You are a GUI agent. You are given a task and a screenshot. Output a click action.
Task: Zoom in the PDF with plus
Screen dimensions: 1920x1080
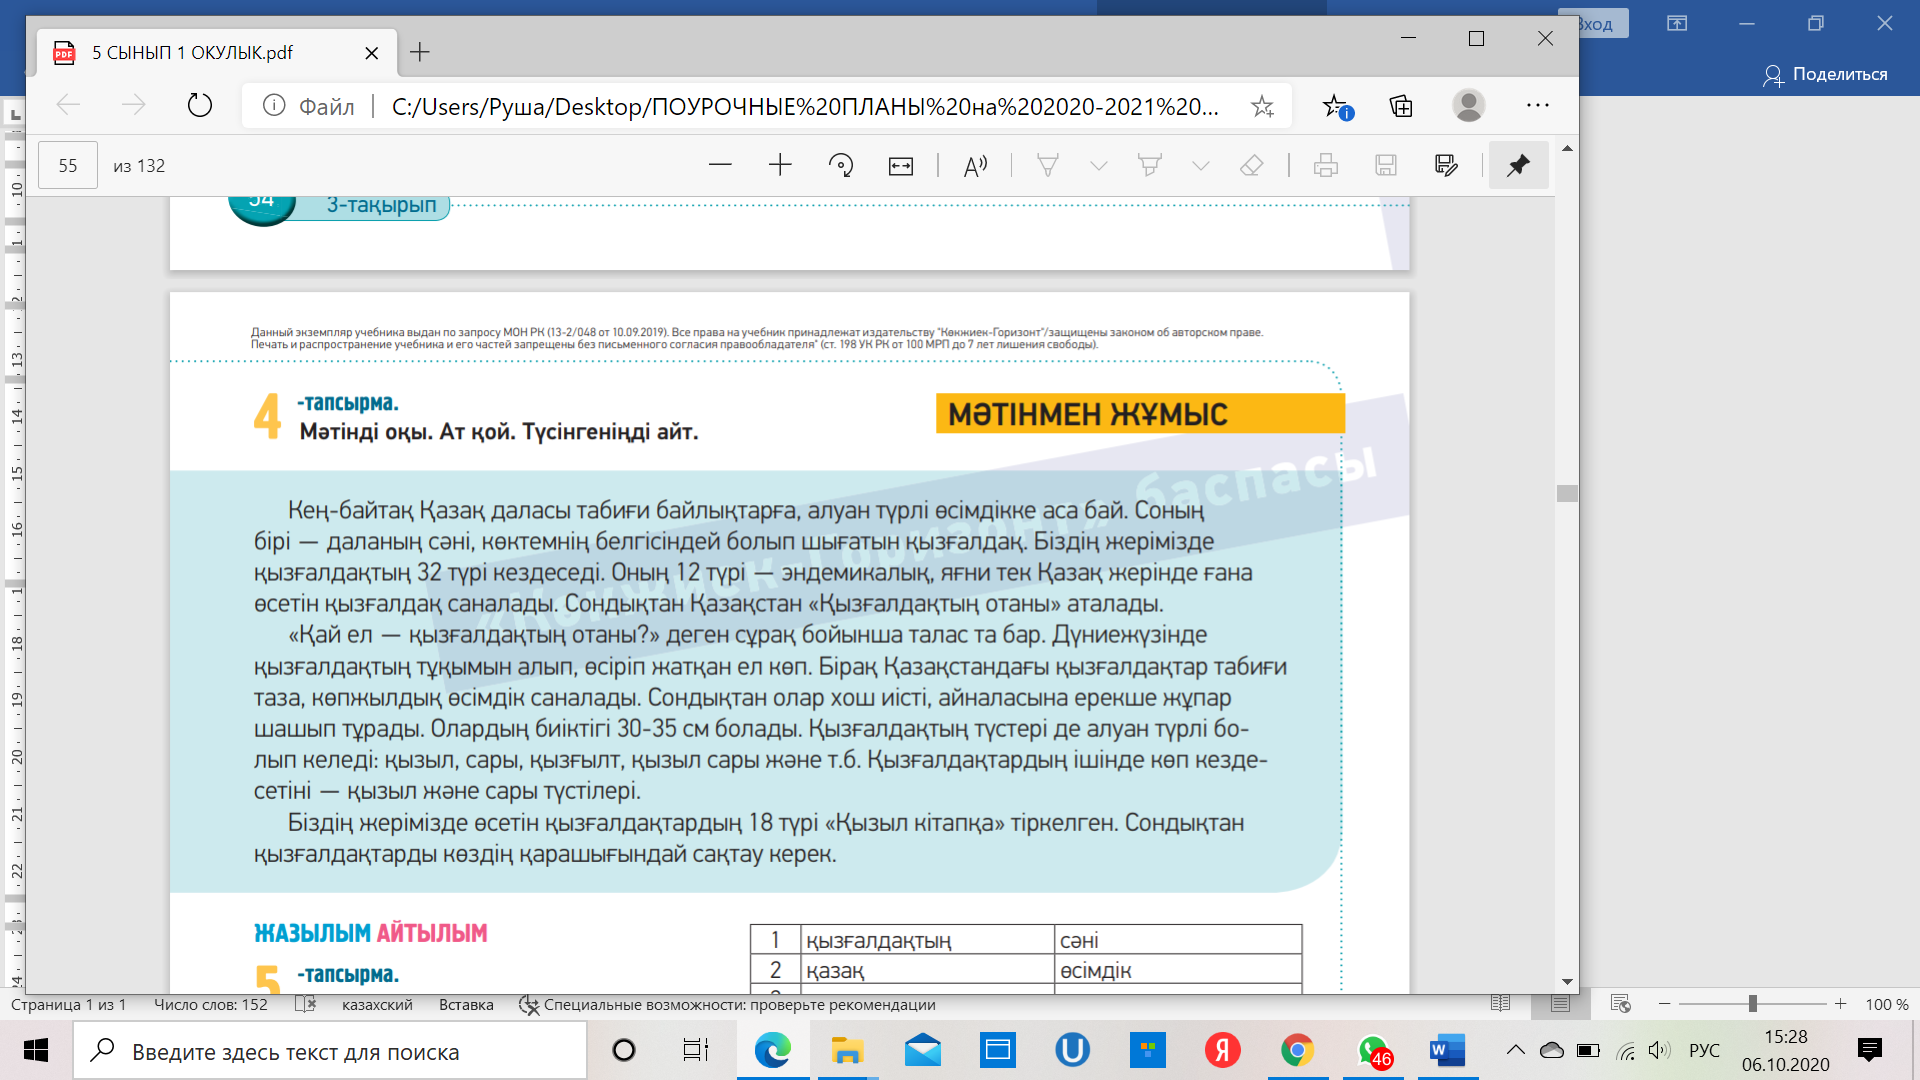coord(780,166)
